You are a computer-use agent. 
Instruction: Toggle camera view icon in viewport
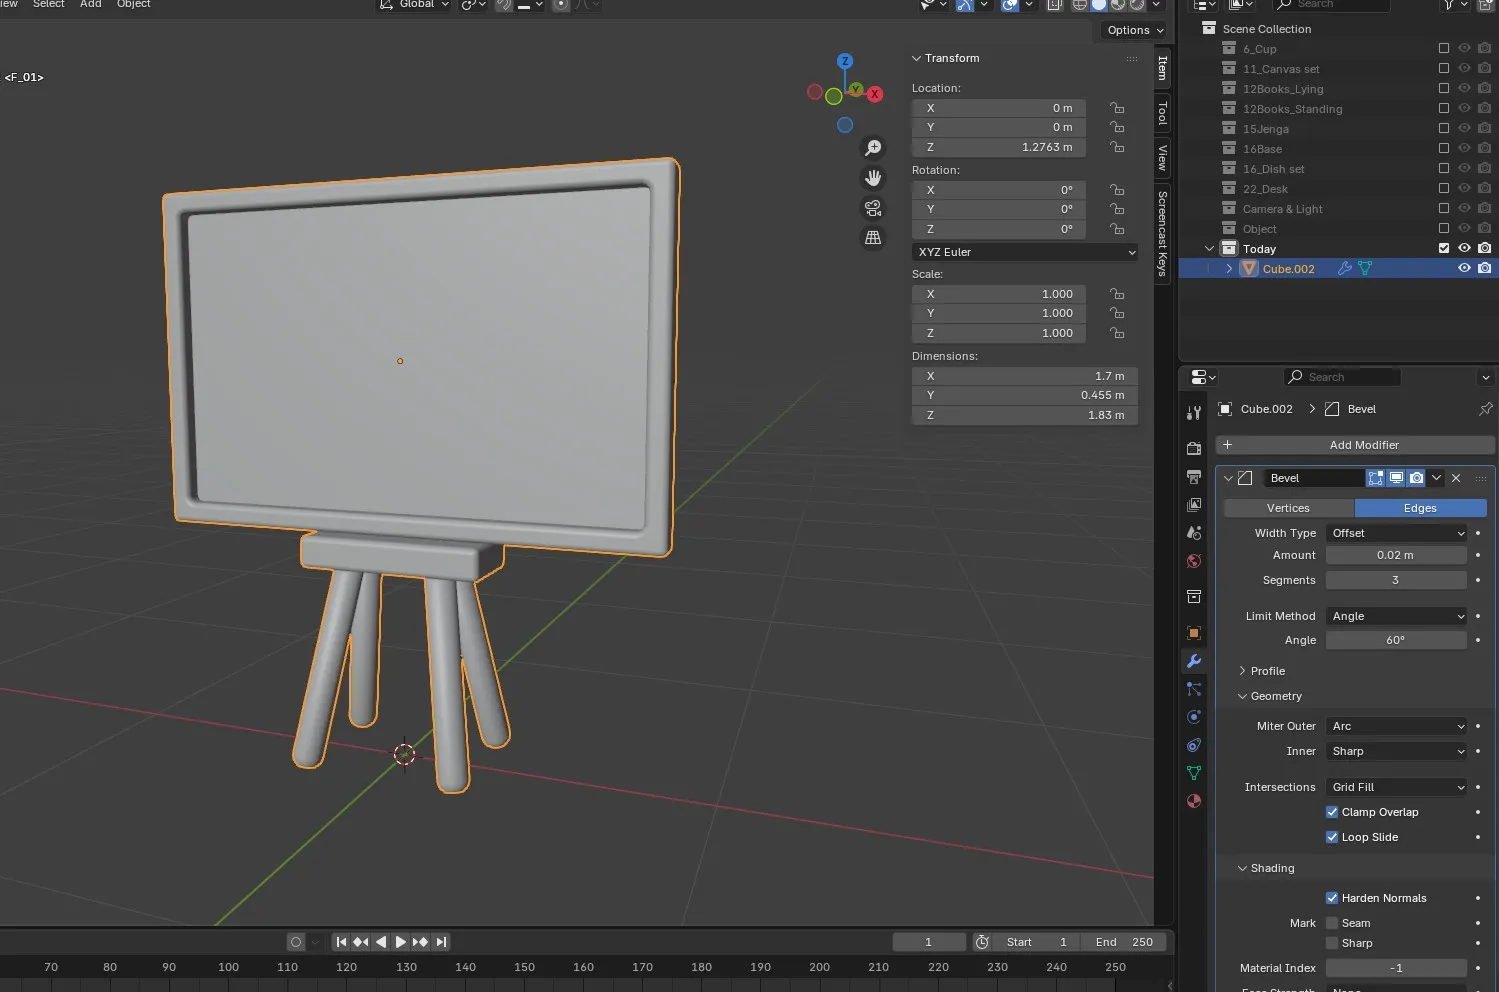(x=873, y=208)
